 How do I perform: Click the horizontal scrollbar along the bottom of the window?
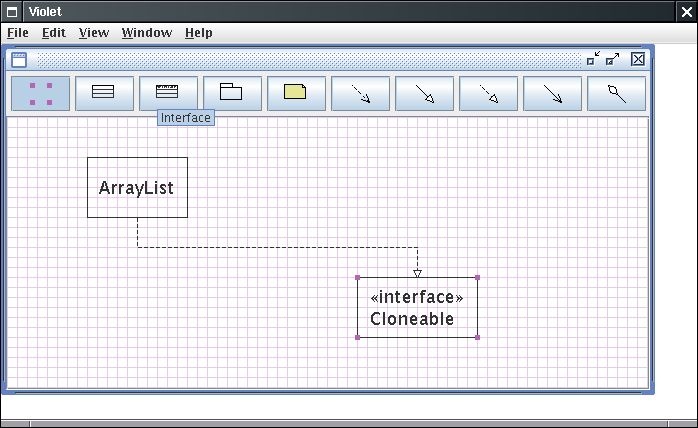tap(349, 424)
